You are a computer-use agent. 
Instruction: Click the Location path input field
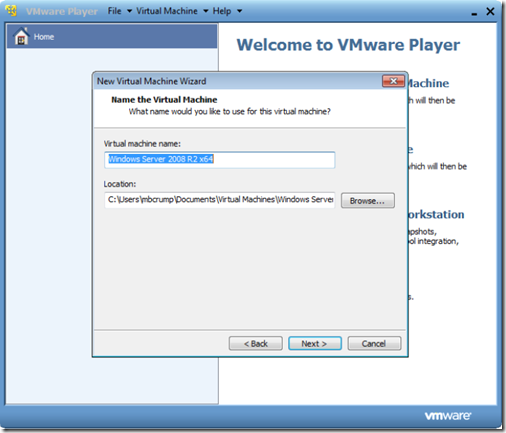coord(220,200)
